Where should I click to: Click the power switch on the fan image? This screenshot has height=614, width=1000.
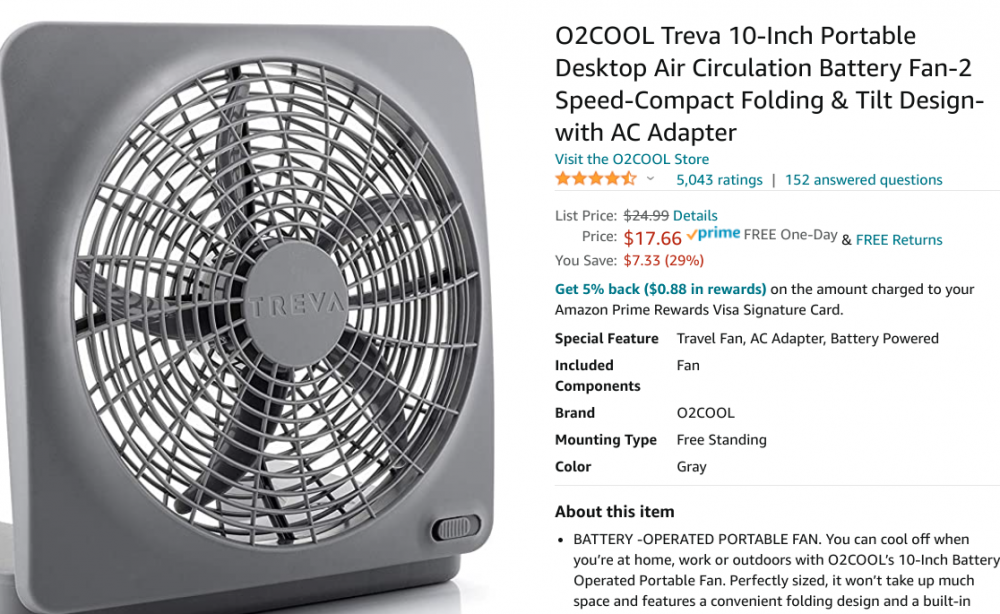(458, 527)
